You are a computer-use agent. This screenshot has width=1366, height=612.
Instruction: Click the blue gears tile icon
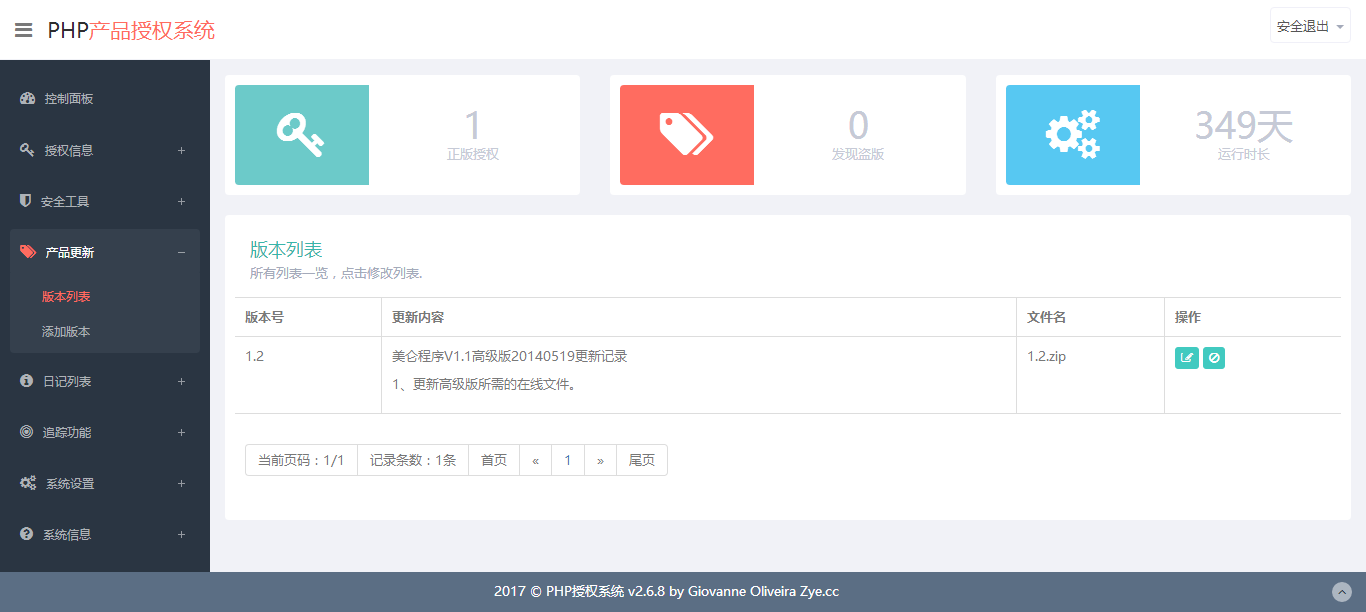point(1072,135)
